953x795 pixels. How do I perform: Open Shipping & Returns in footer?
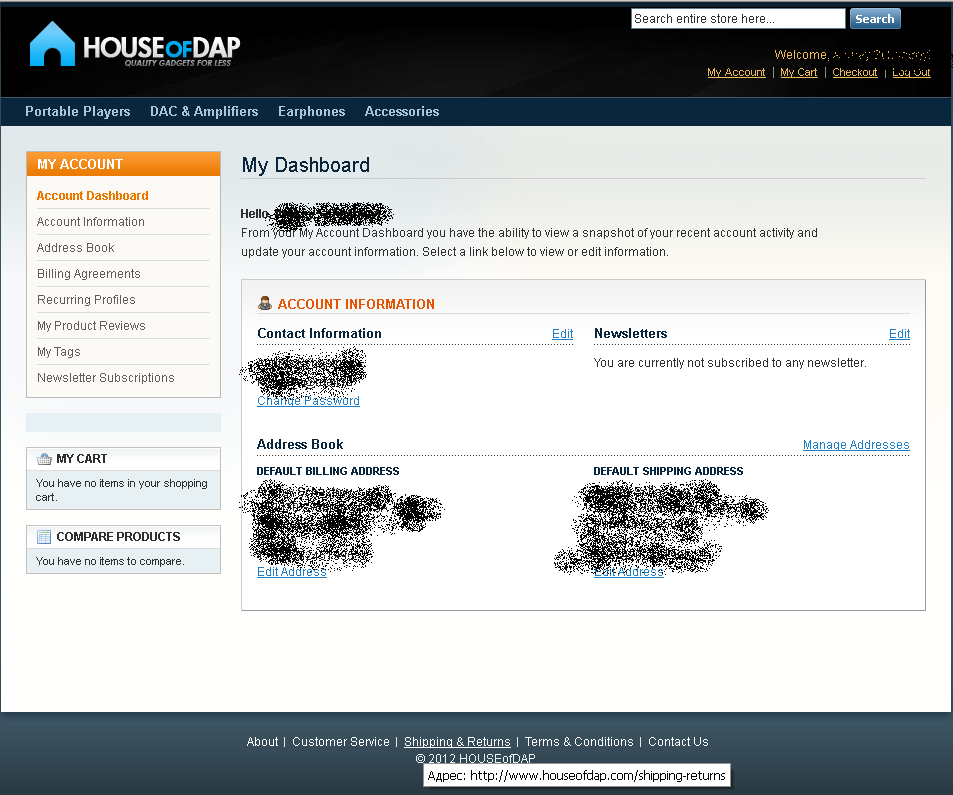(x=457, y=742)
